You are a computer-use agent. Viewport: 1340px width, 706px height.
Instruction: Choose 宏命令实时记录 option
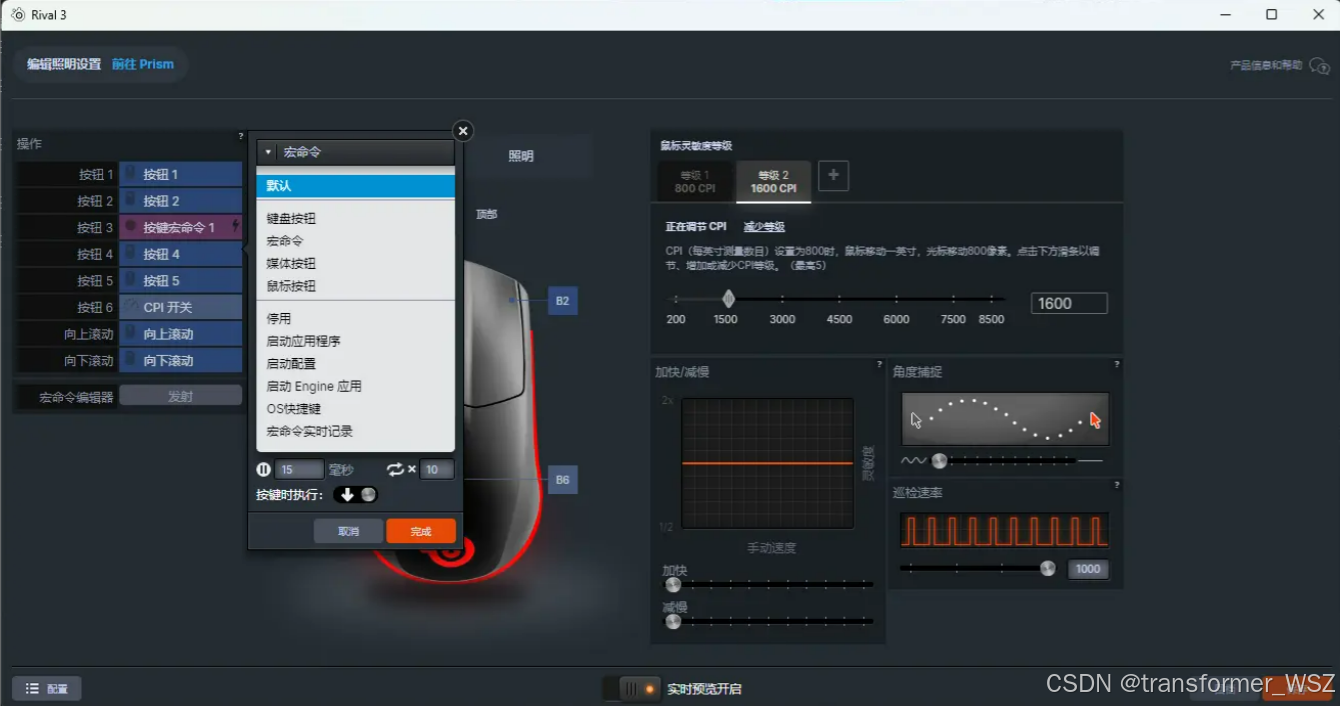309,431
